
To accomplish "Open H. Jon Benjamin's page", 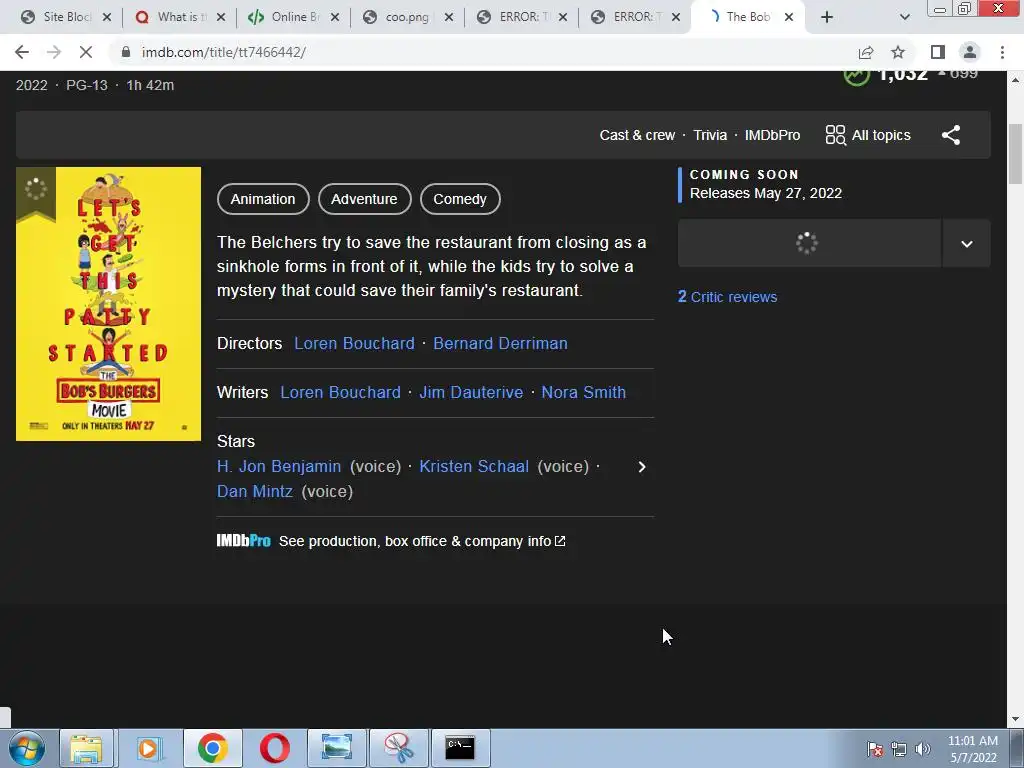I will pyautogui.click(x=279, y=466).
